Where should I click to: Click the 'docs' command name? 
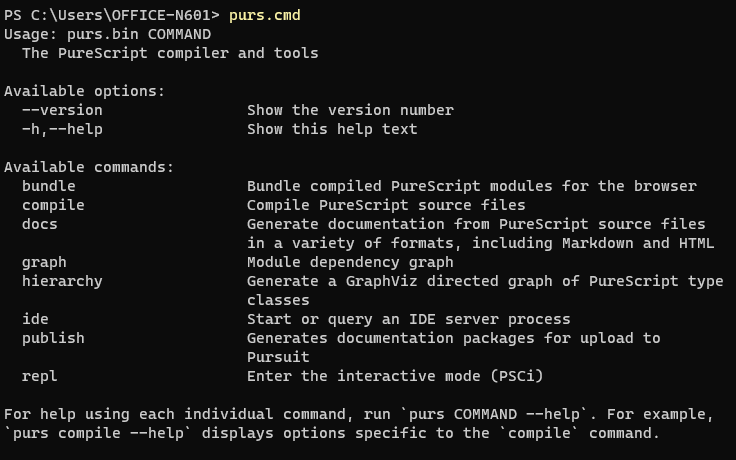pos(40,224)
